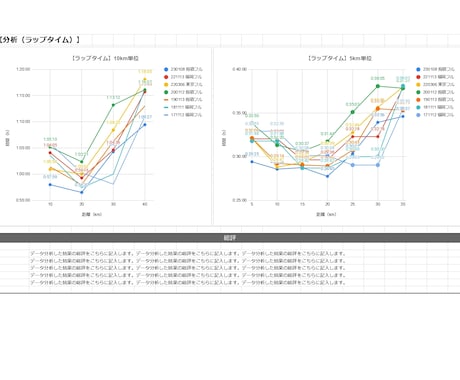Select 190113 legend entry in 10km chart
Viewport: 460px width, 380px height.
pos(183,100)
